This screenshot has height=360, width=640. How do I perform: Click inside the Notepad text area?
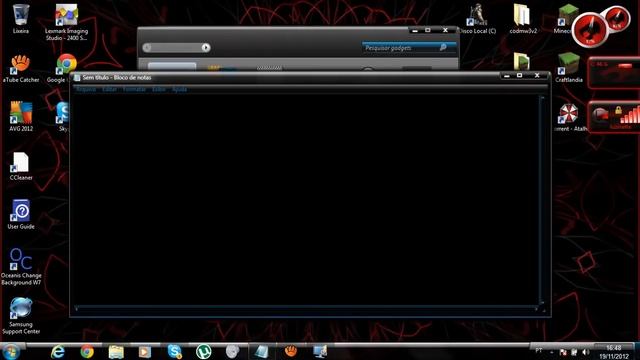pos(306,199)
